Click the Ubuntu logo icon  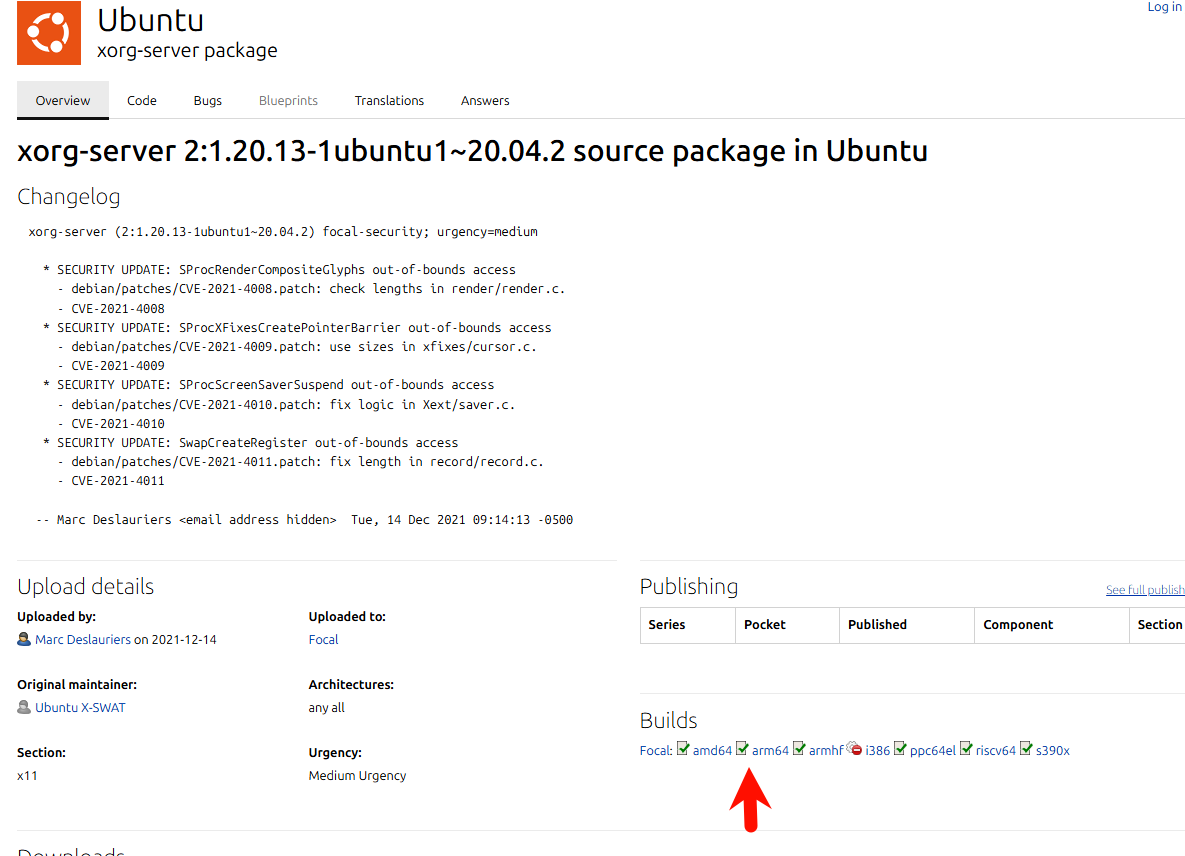pos(48,32)
